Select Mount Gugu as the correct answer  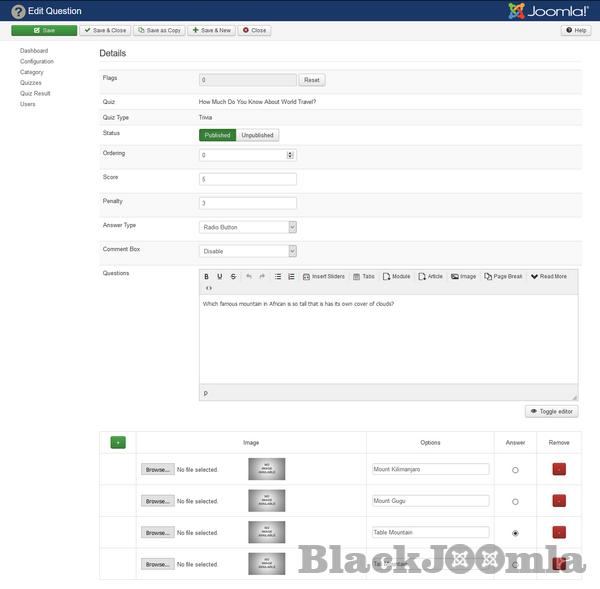[515, 501]
